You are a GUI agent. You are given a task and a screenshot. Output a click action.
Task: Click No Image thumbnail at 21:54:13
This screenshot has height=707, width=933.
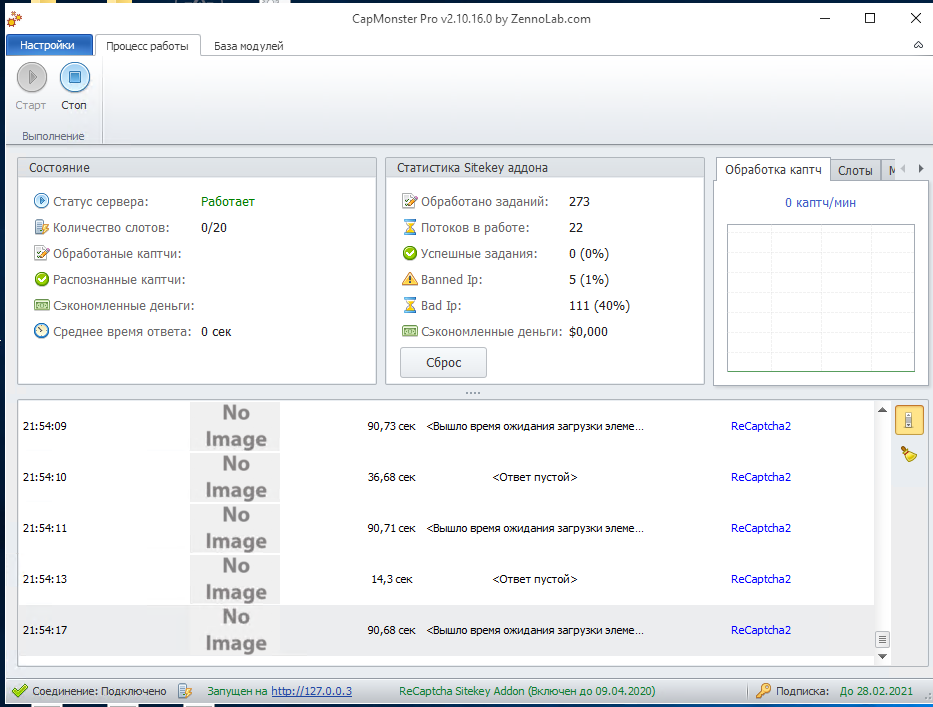point(235,579)
